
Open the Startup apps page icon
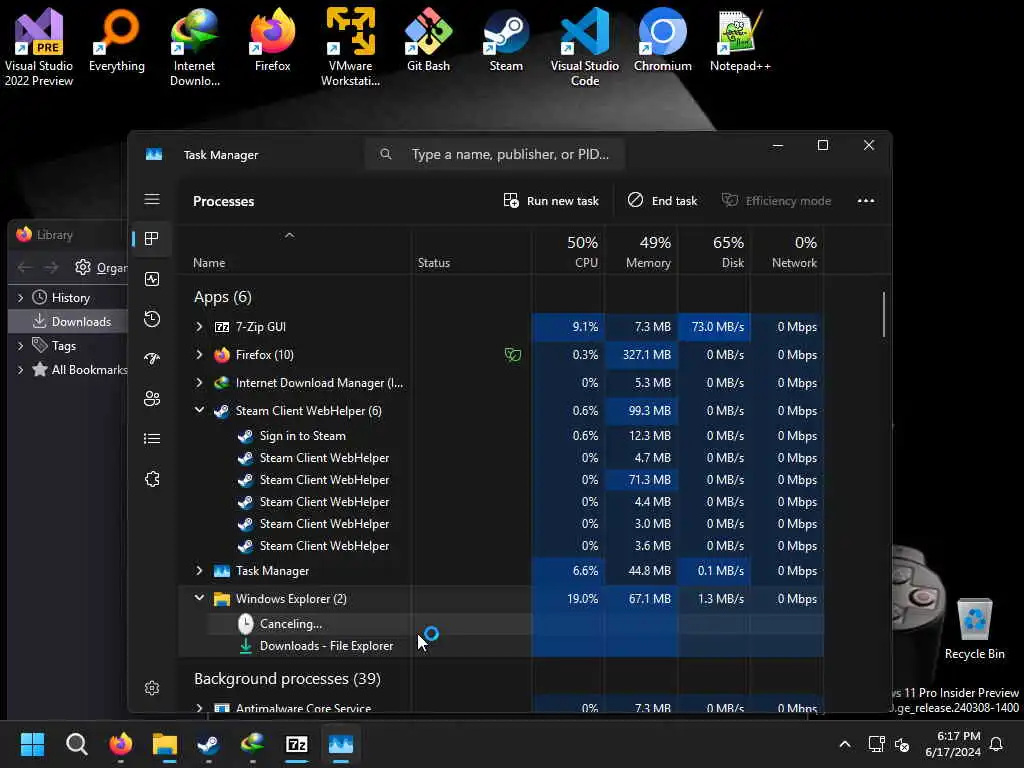pos(152,359)
